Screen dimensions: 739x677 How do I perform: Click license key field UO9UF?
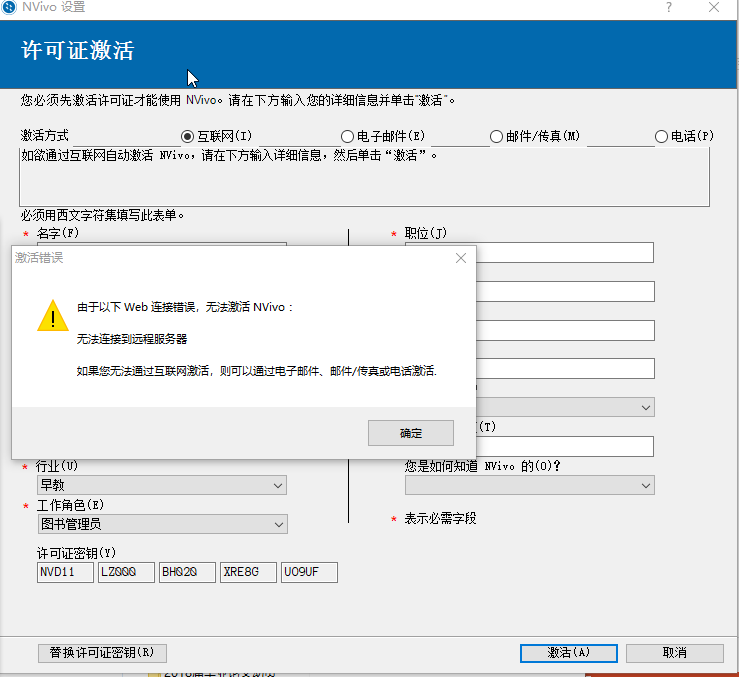click(309, 572)
